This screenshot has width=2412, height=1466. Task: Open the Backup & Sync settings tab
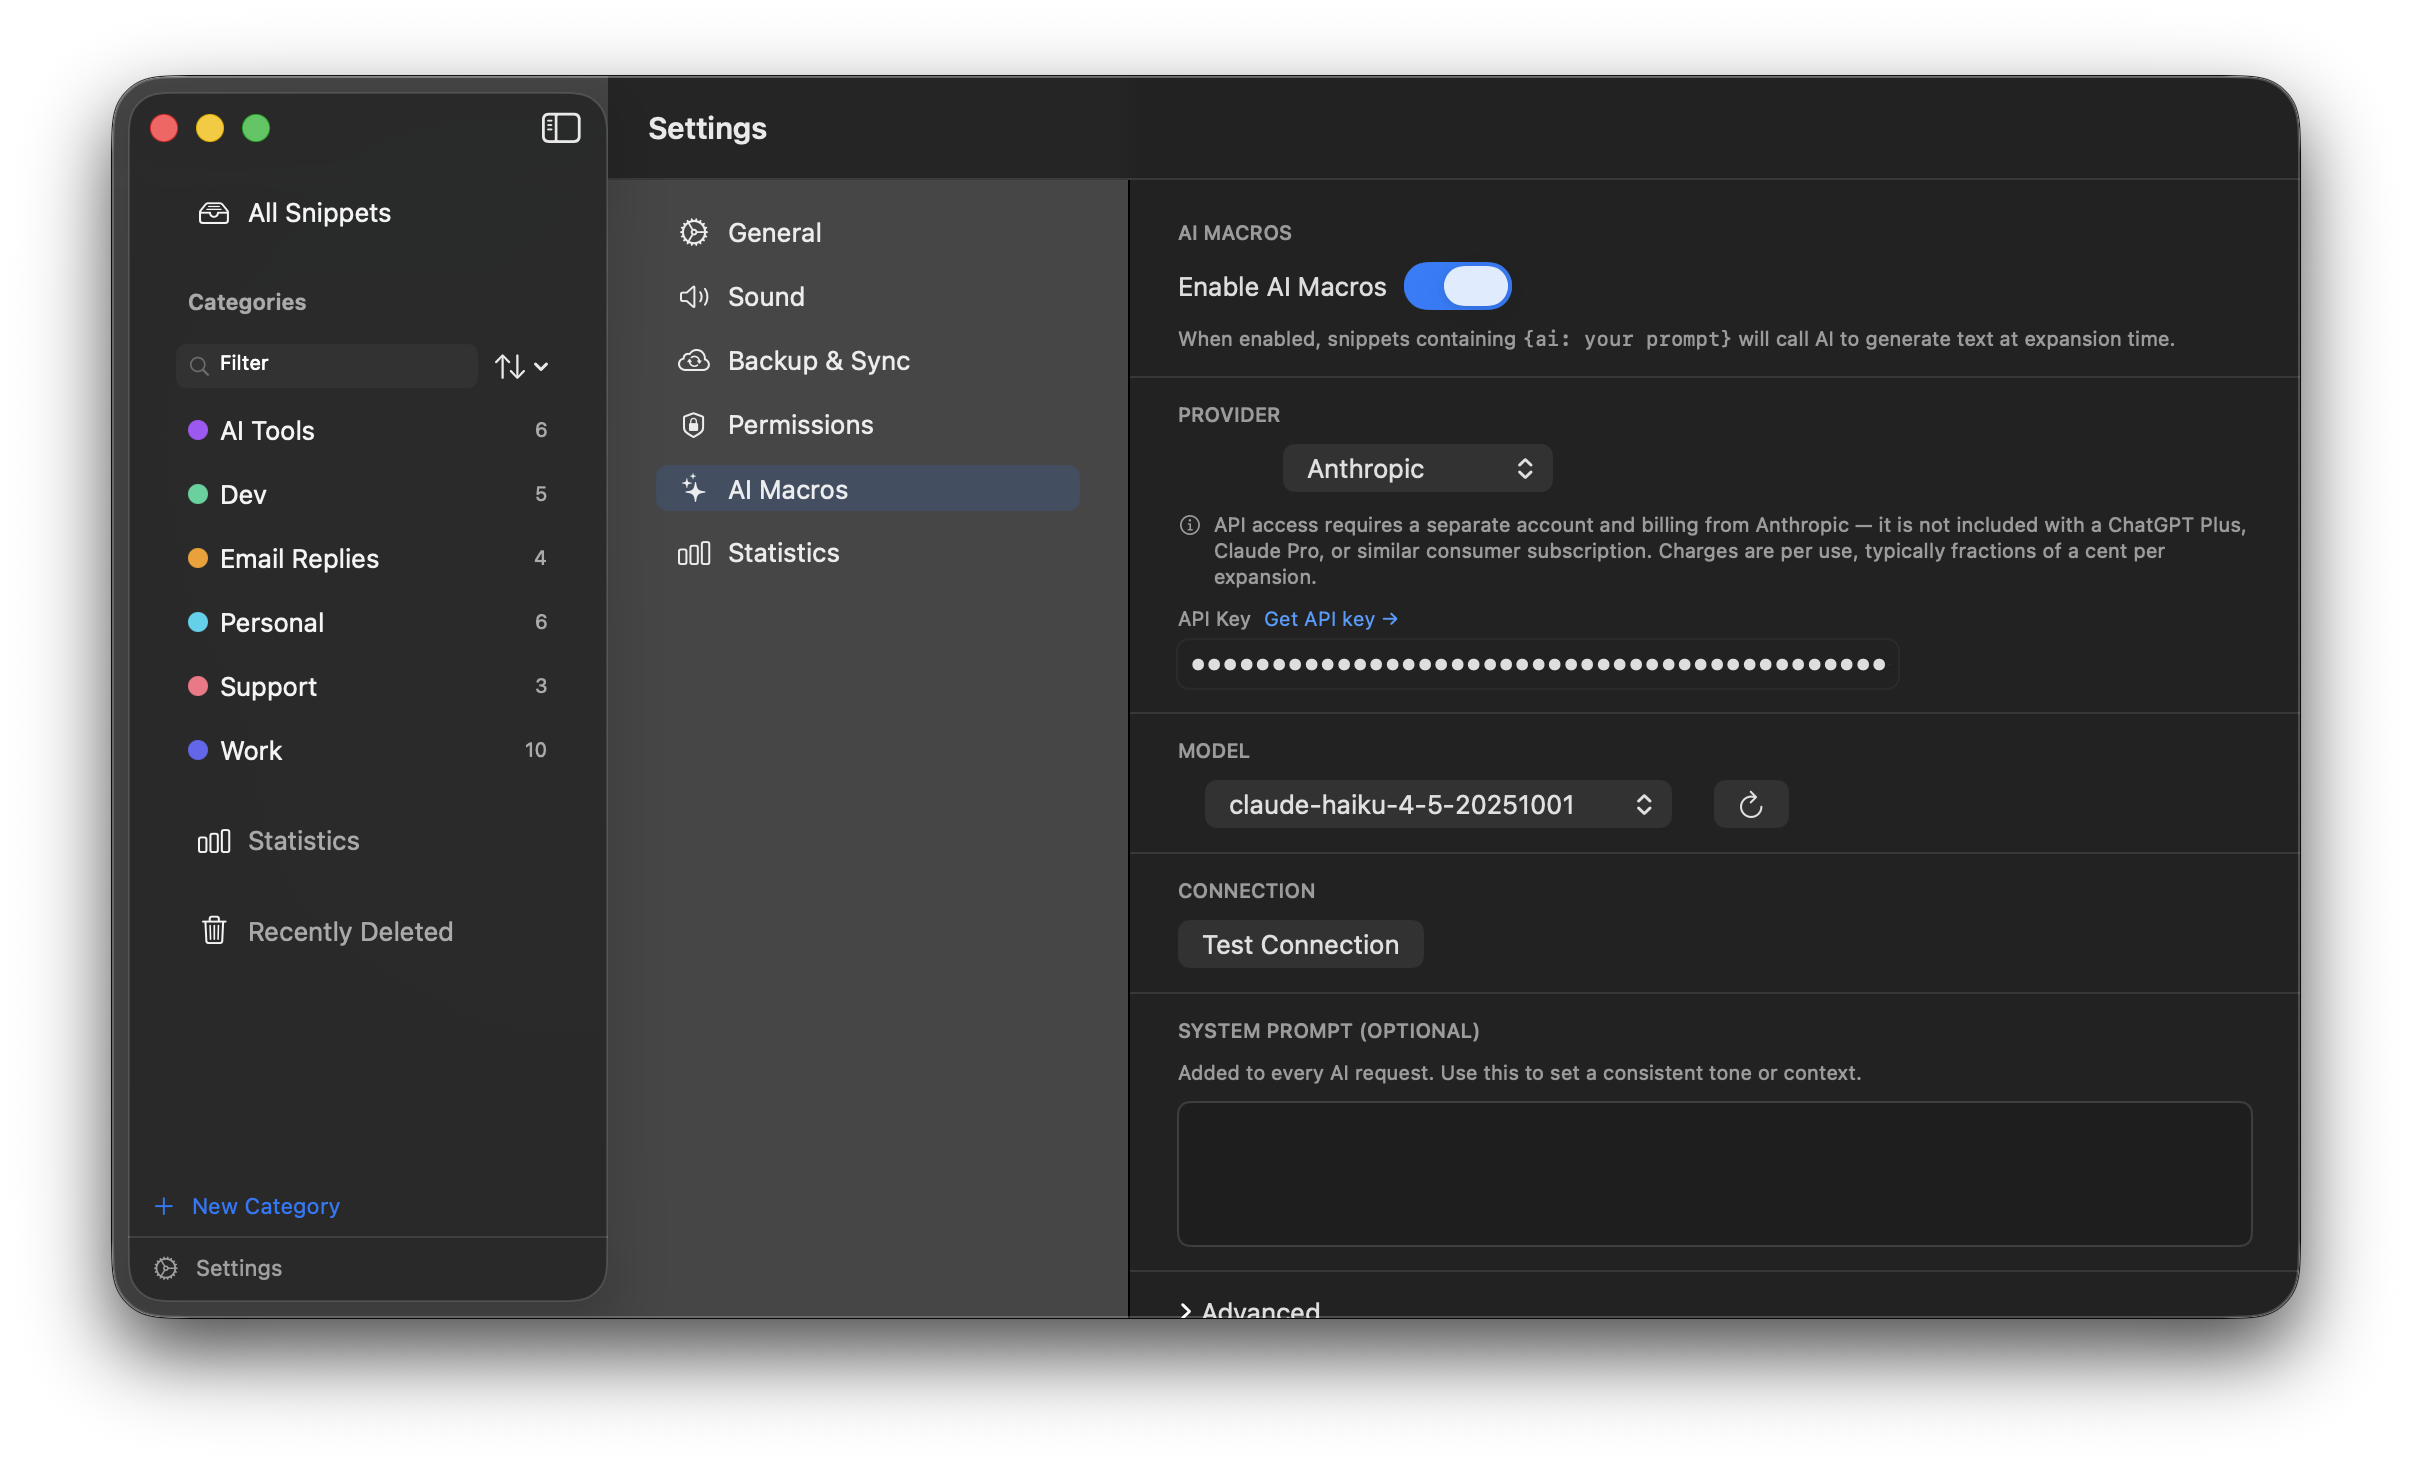point(867,361)
